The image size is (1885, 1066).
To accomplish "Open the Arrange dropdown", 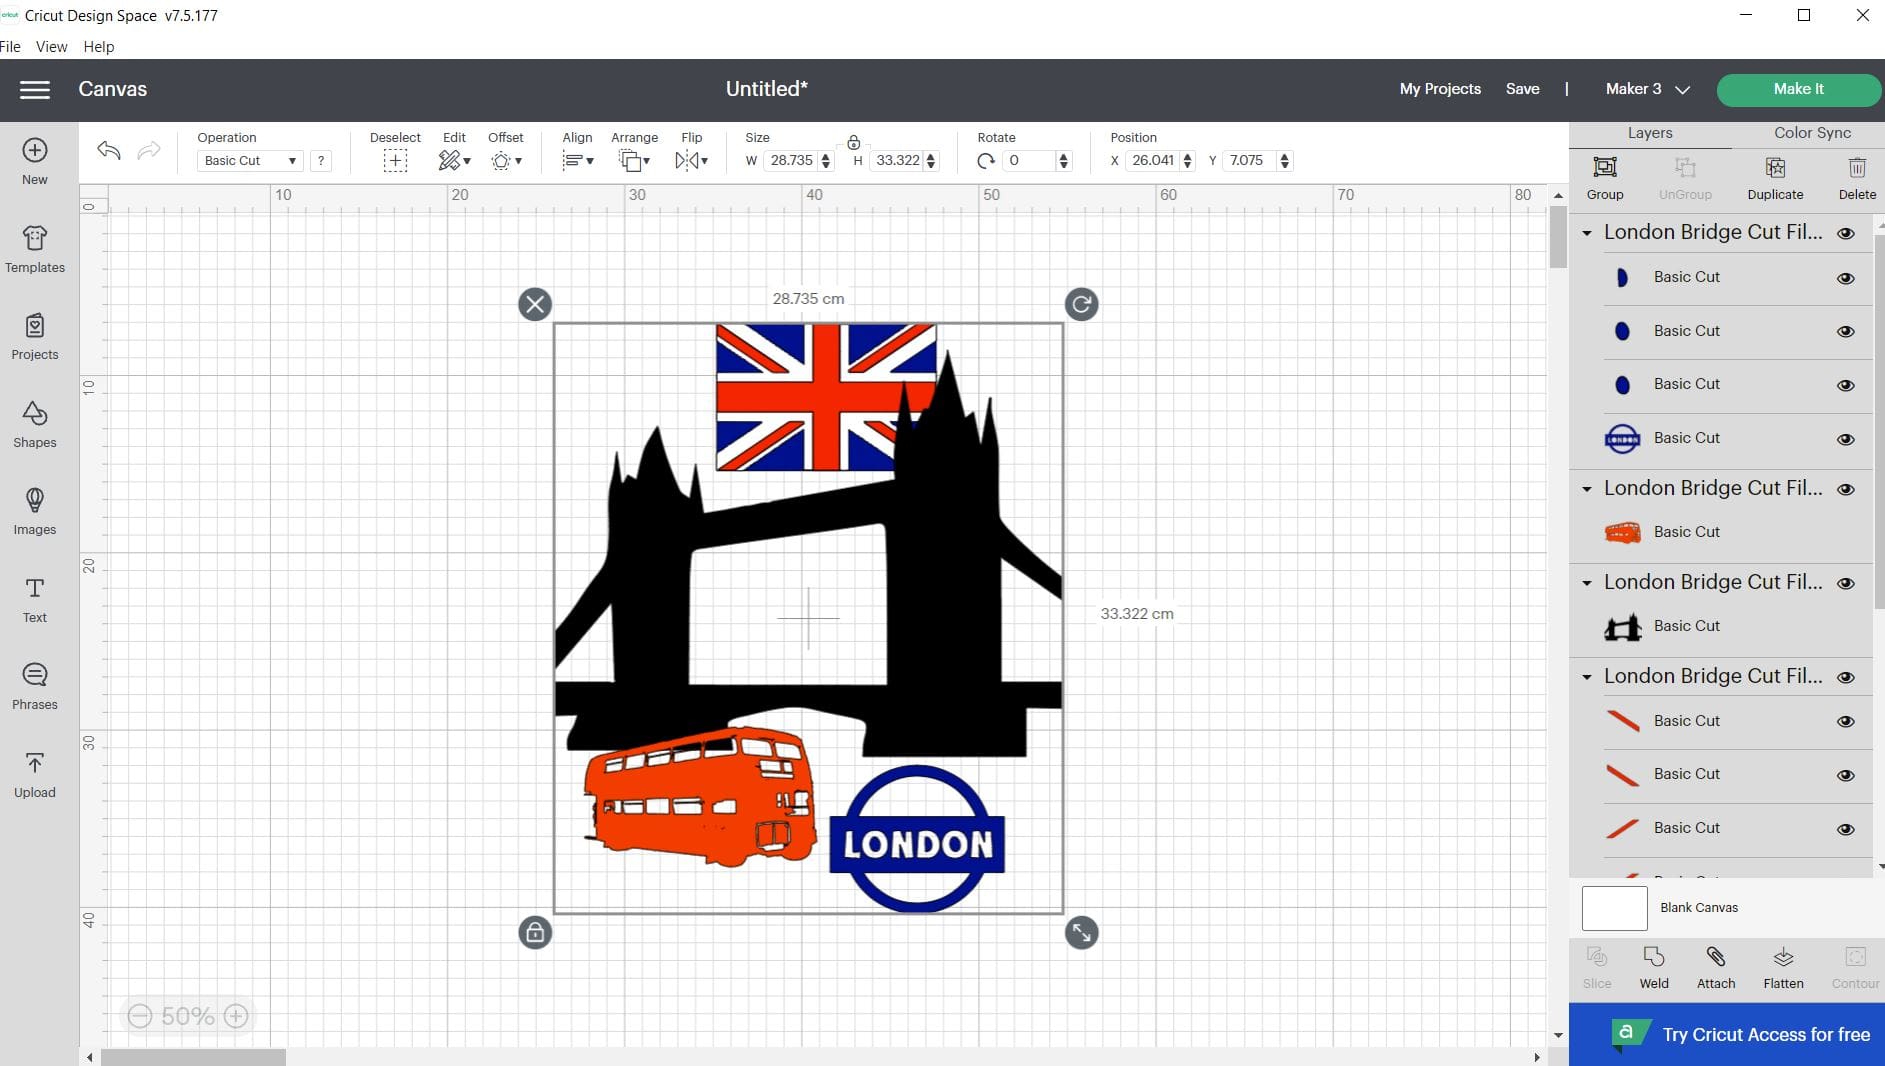I will click(634, 151).
